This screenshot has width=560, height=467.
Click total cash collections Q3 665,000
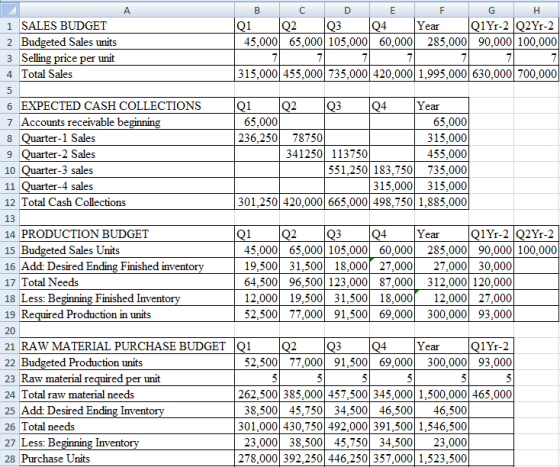pos(347,202)
